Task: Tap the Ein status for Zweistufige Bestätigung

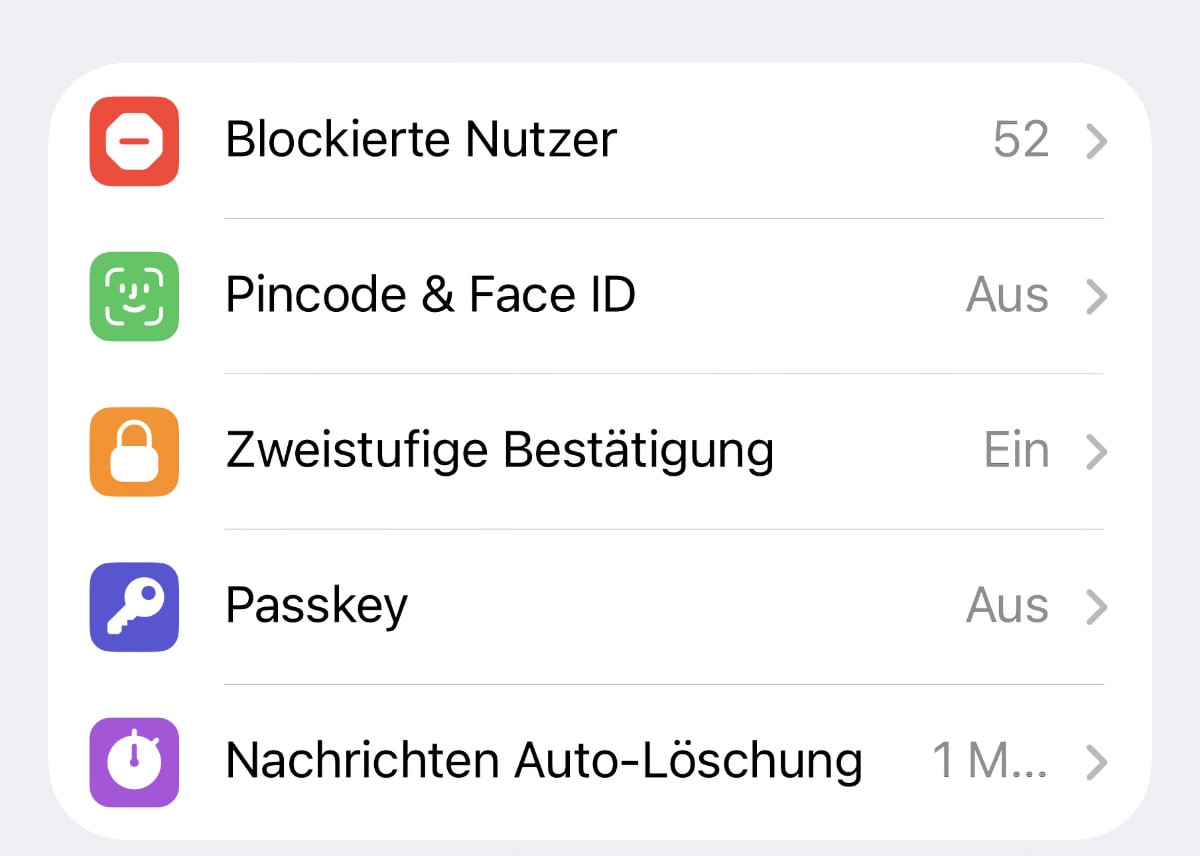Action: tap(1016, 451)
